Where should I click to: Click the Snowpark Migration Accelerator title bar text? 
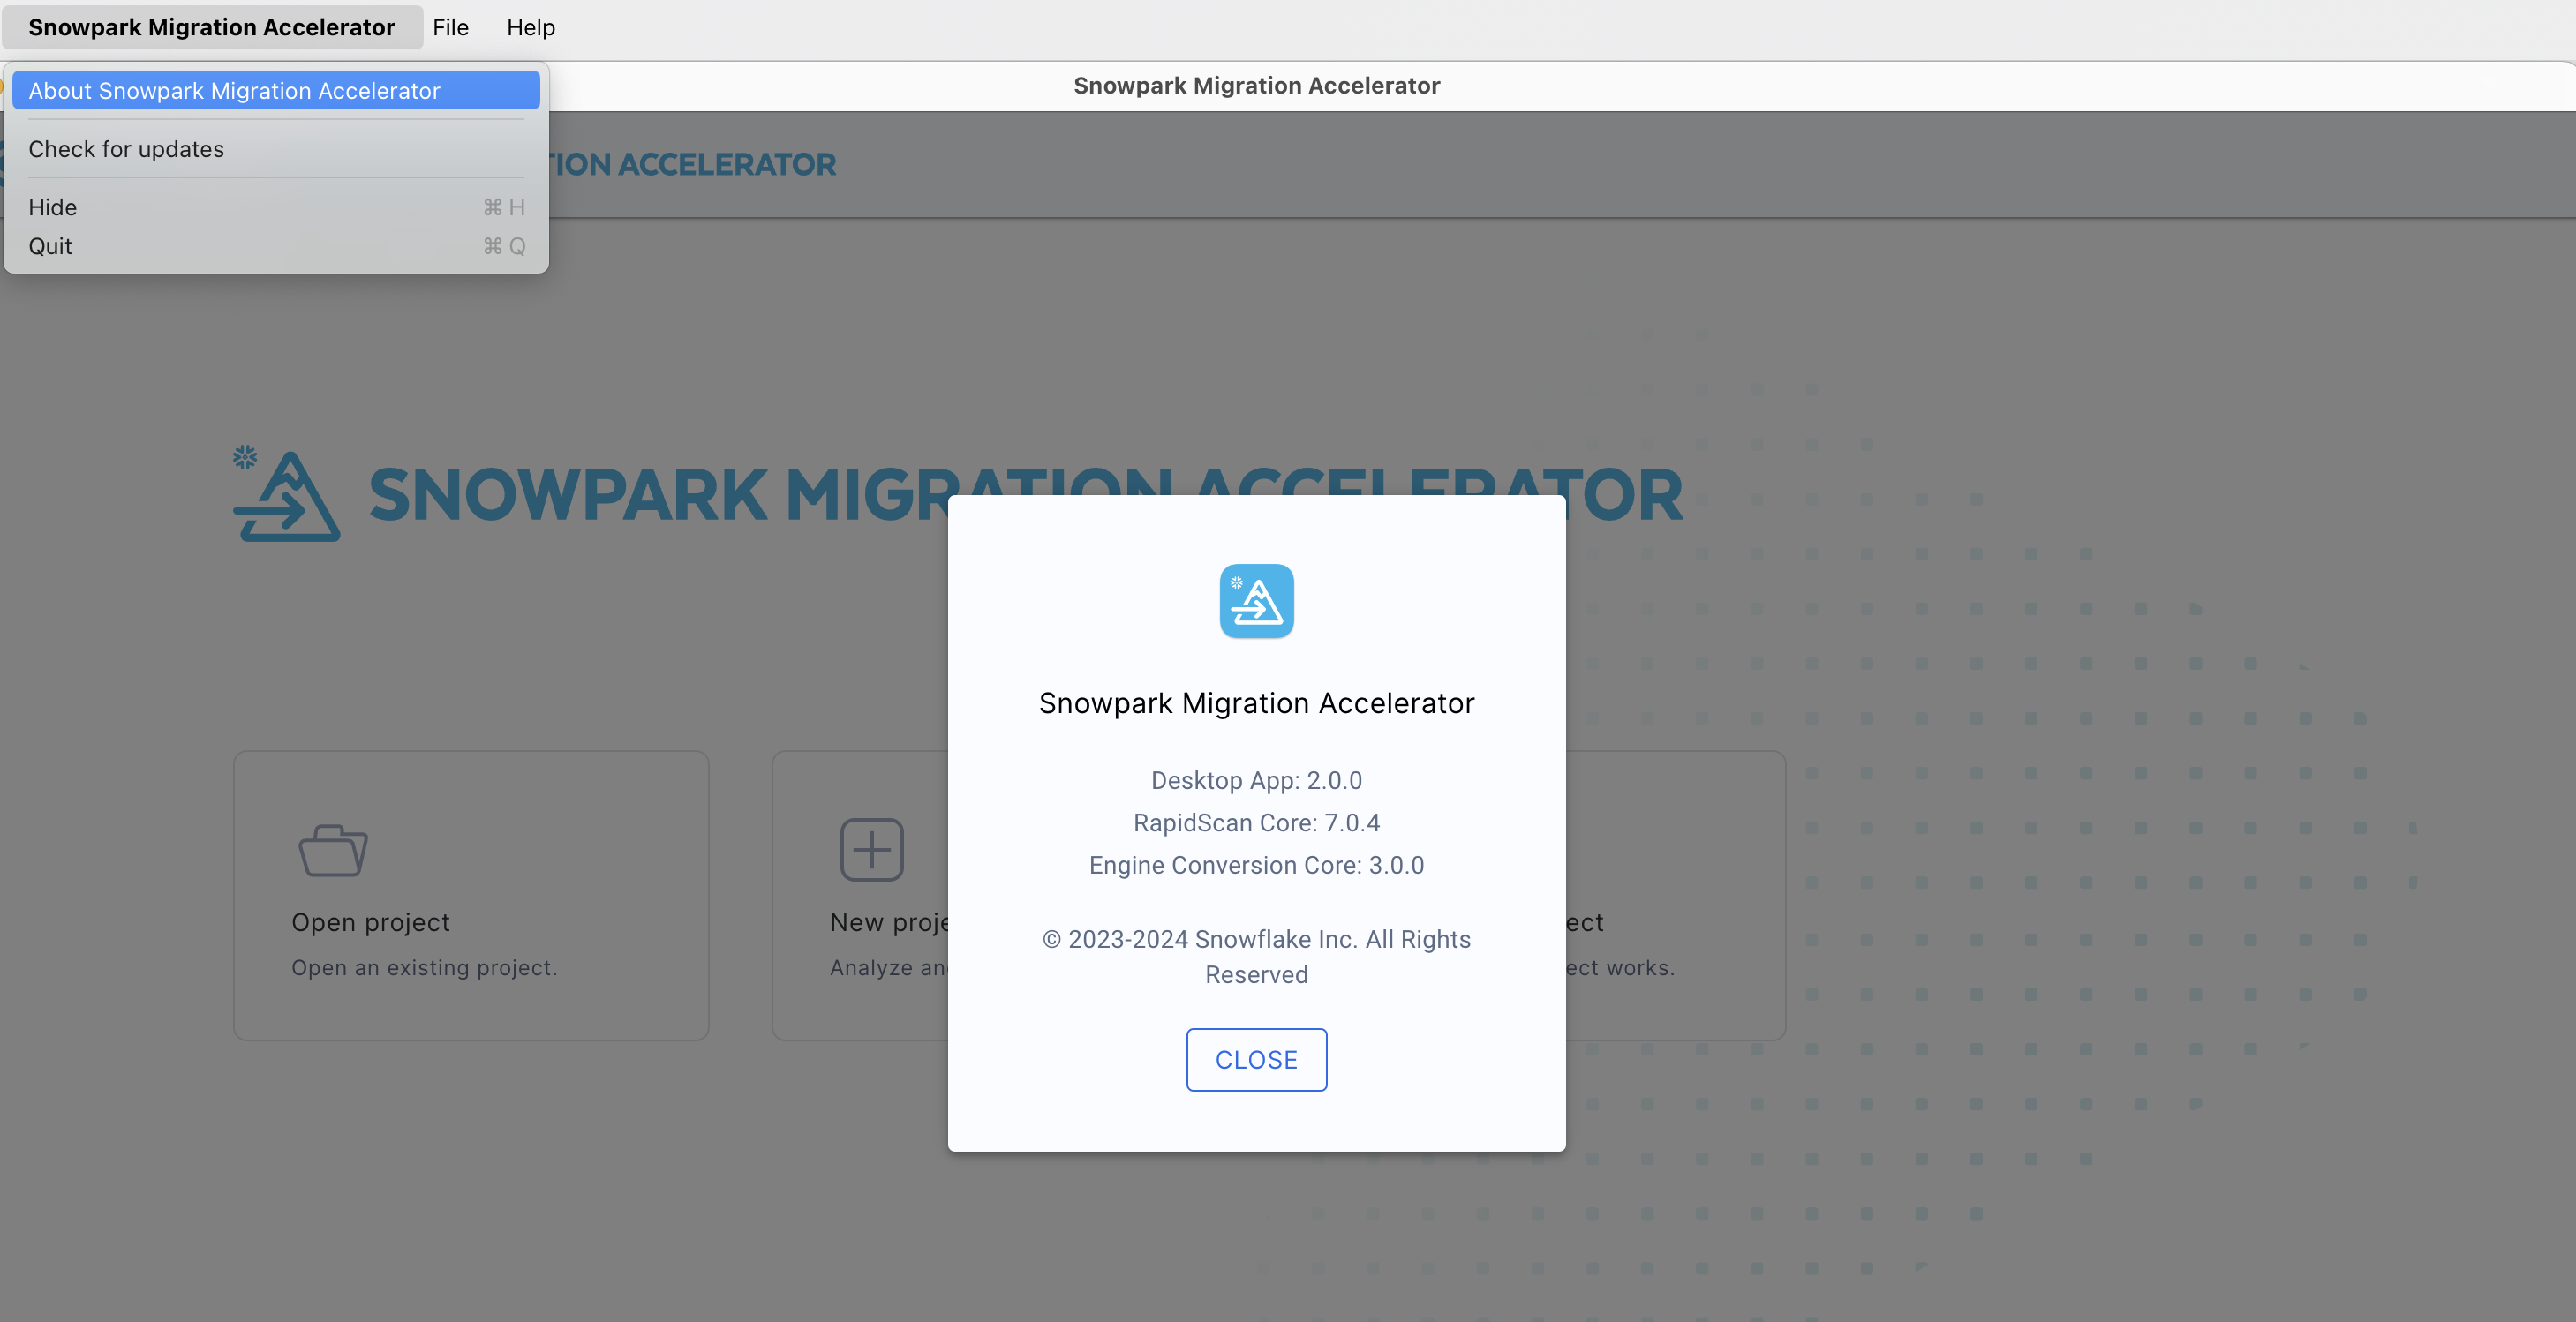(x=1256, y=85)
